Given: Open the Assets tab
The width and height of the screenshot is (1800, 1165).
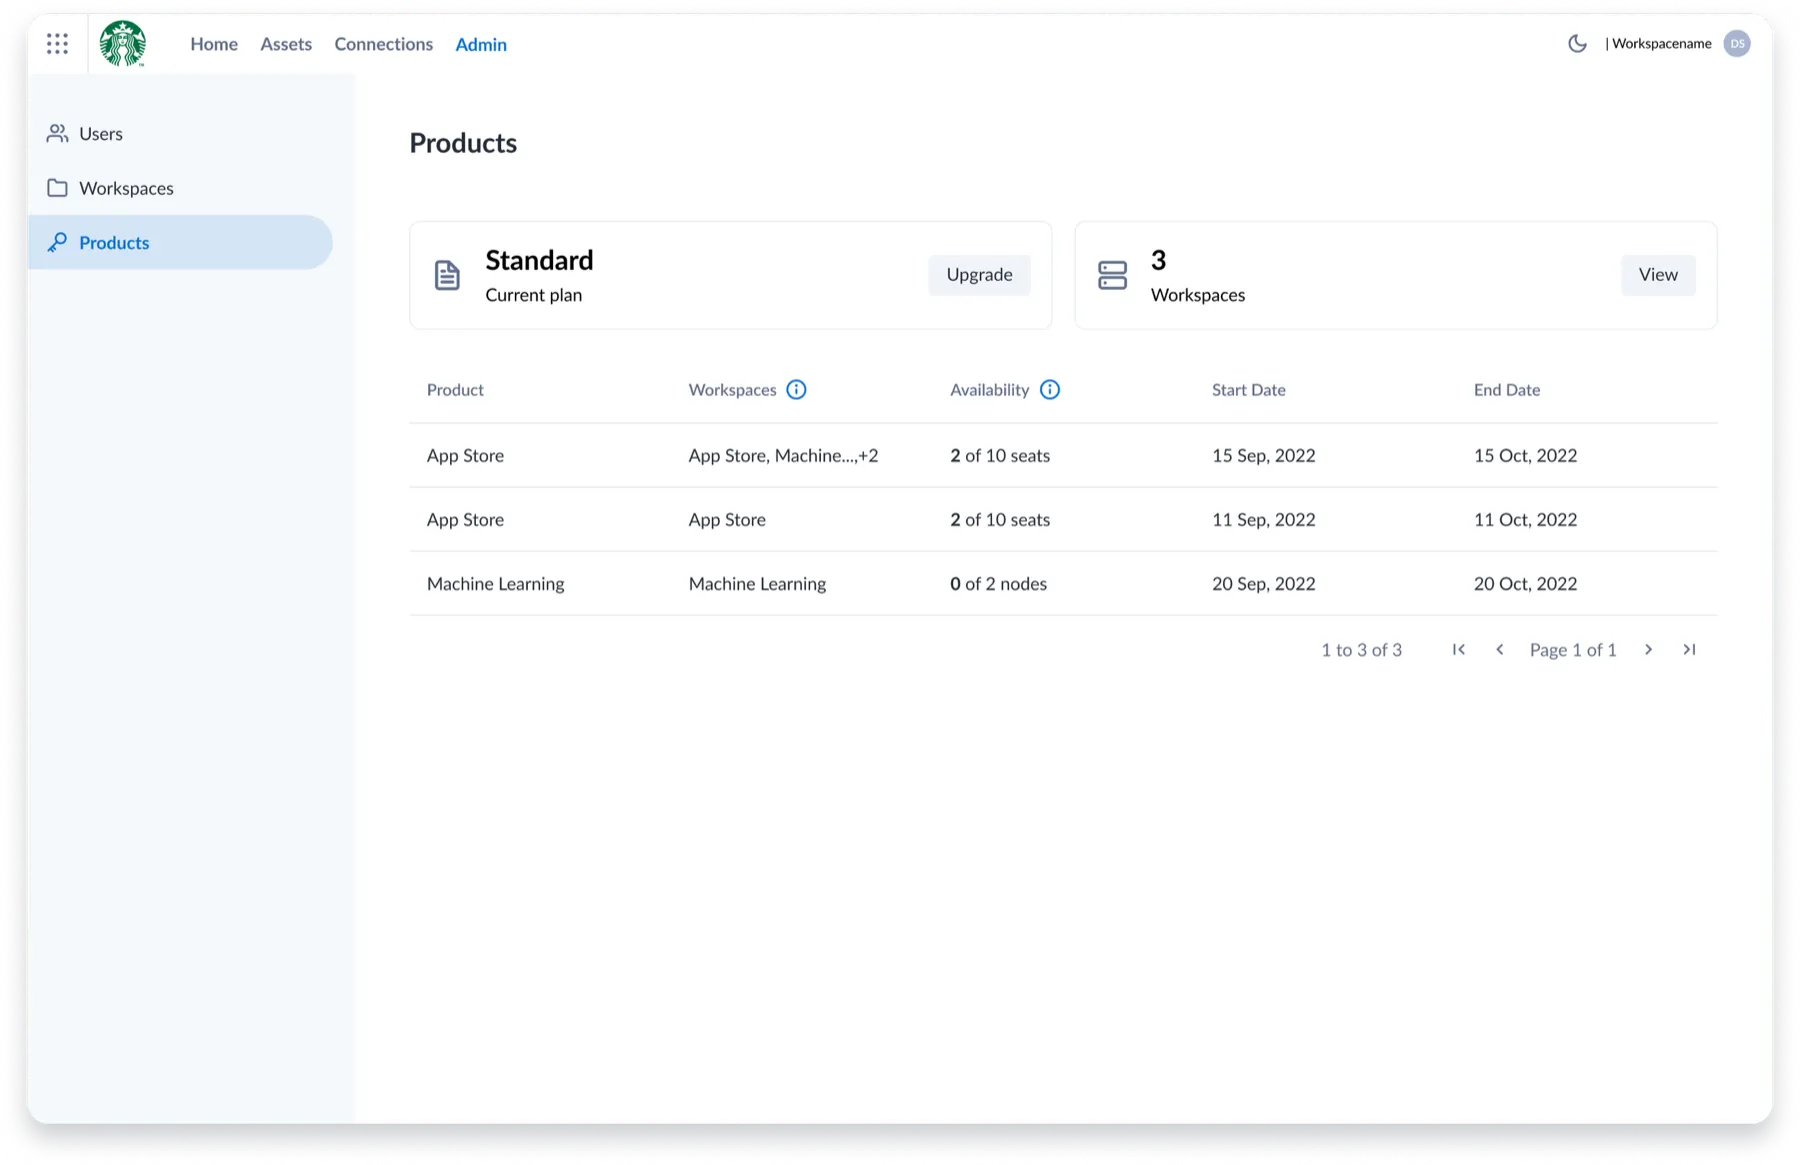Looking at the screenshot, I should point(286,44).
